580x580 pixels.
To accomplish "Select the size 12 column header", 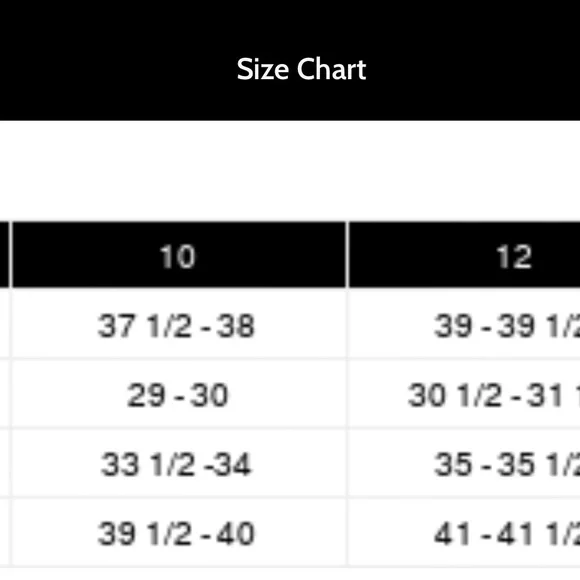I will tap(464, 254).
